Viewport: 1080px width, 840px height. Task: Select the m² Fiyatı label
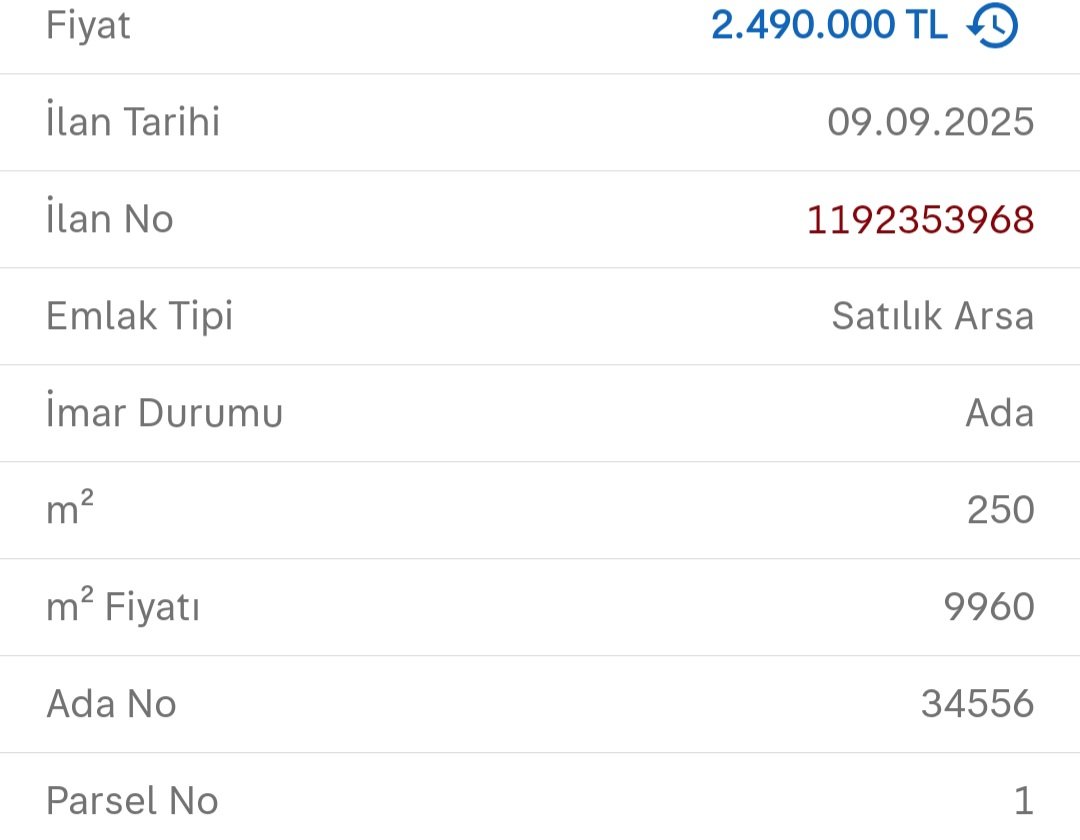123,607
